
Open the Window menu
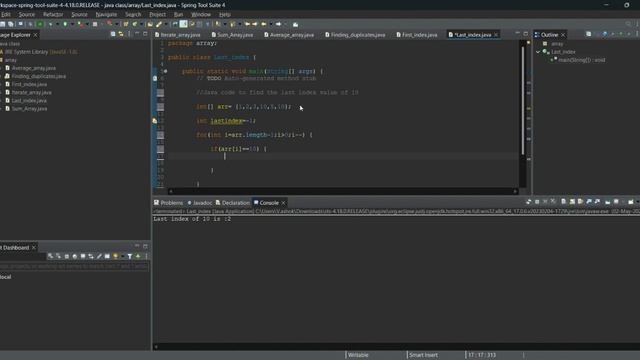[201, 14]
